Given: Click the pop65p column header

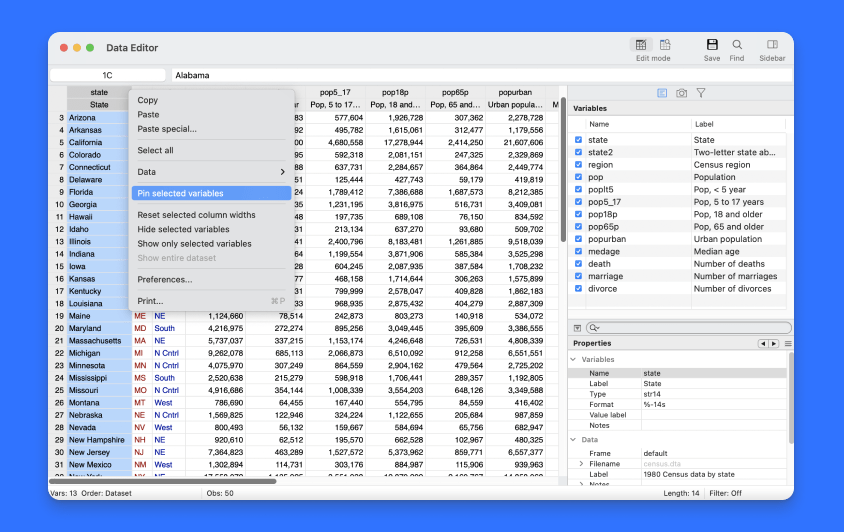Looking at the screenshot, I should click(455, 92).
